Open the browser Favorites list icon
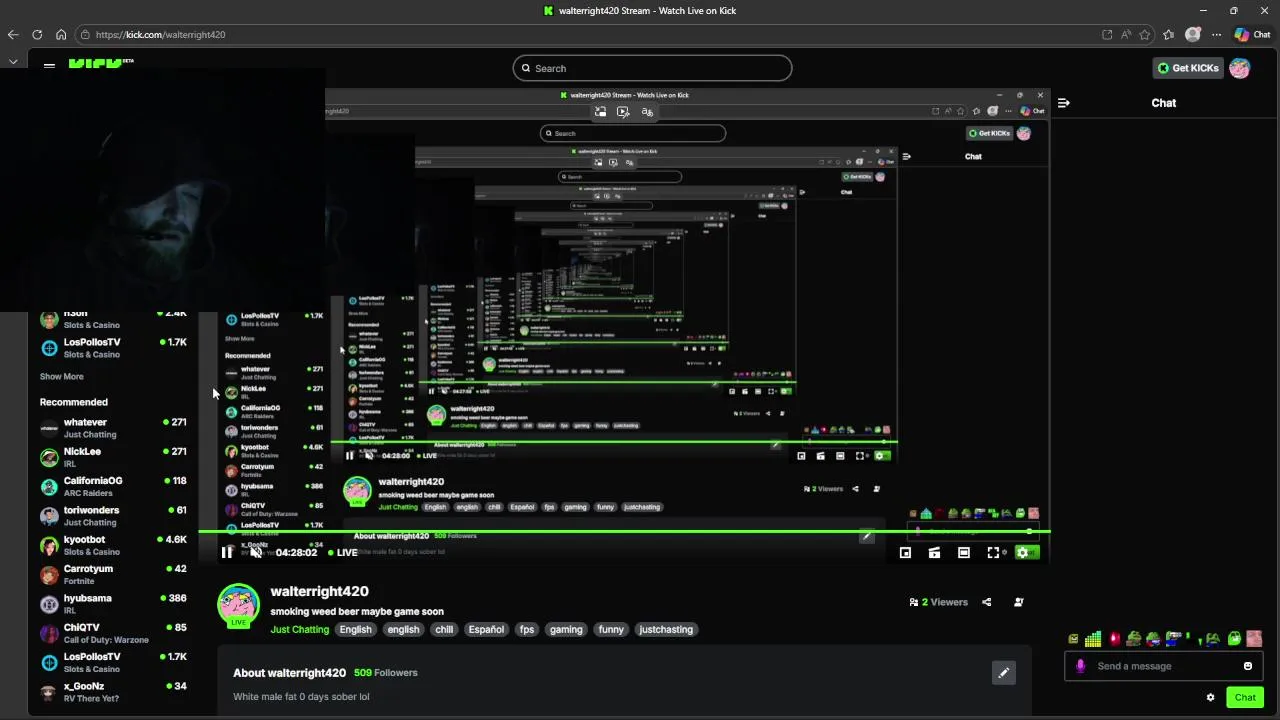Viewport: 1280px width, 720px height. click(1169, 34)
